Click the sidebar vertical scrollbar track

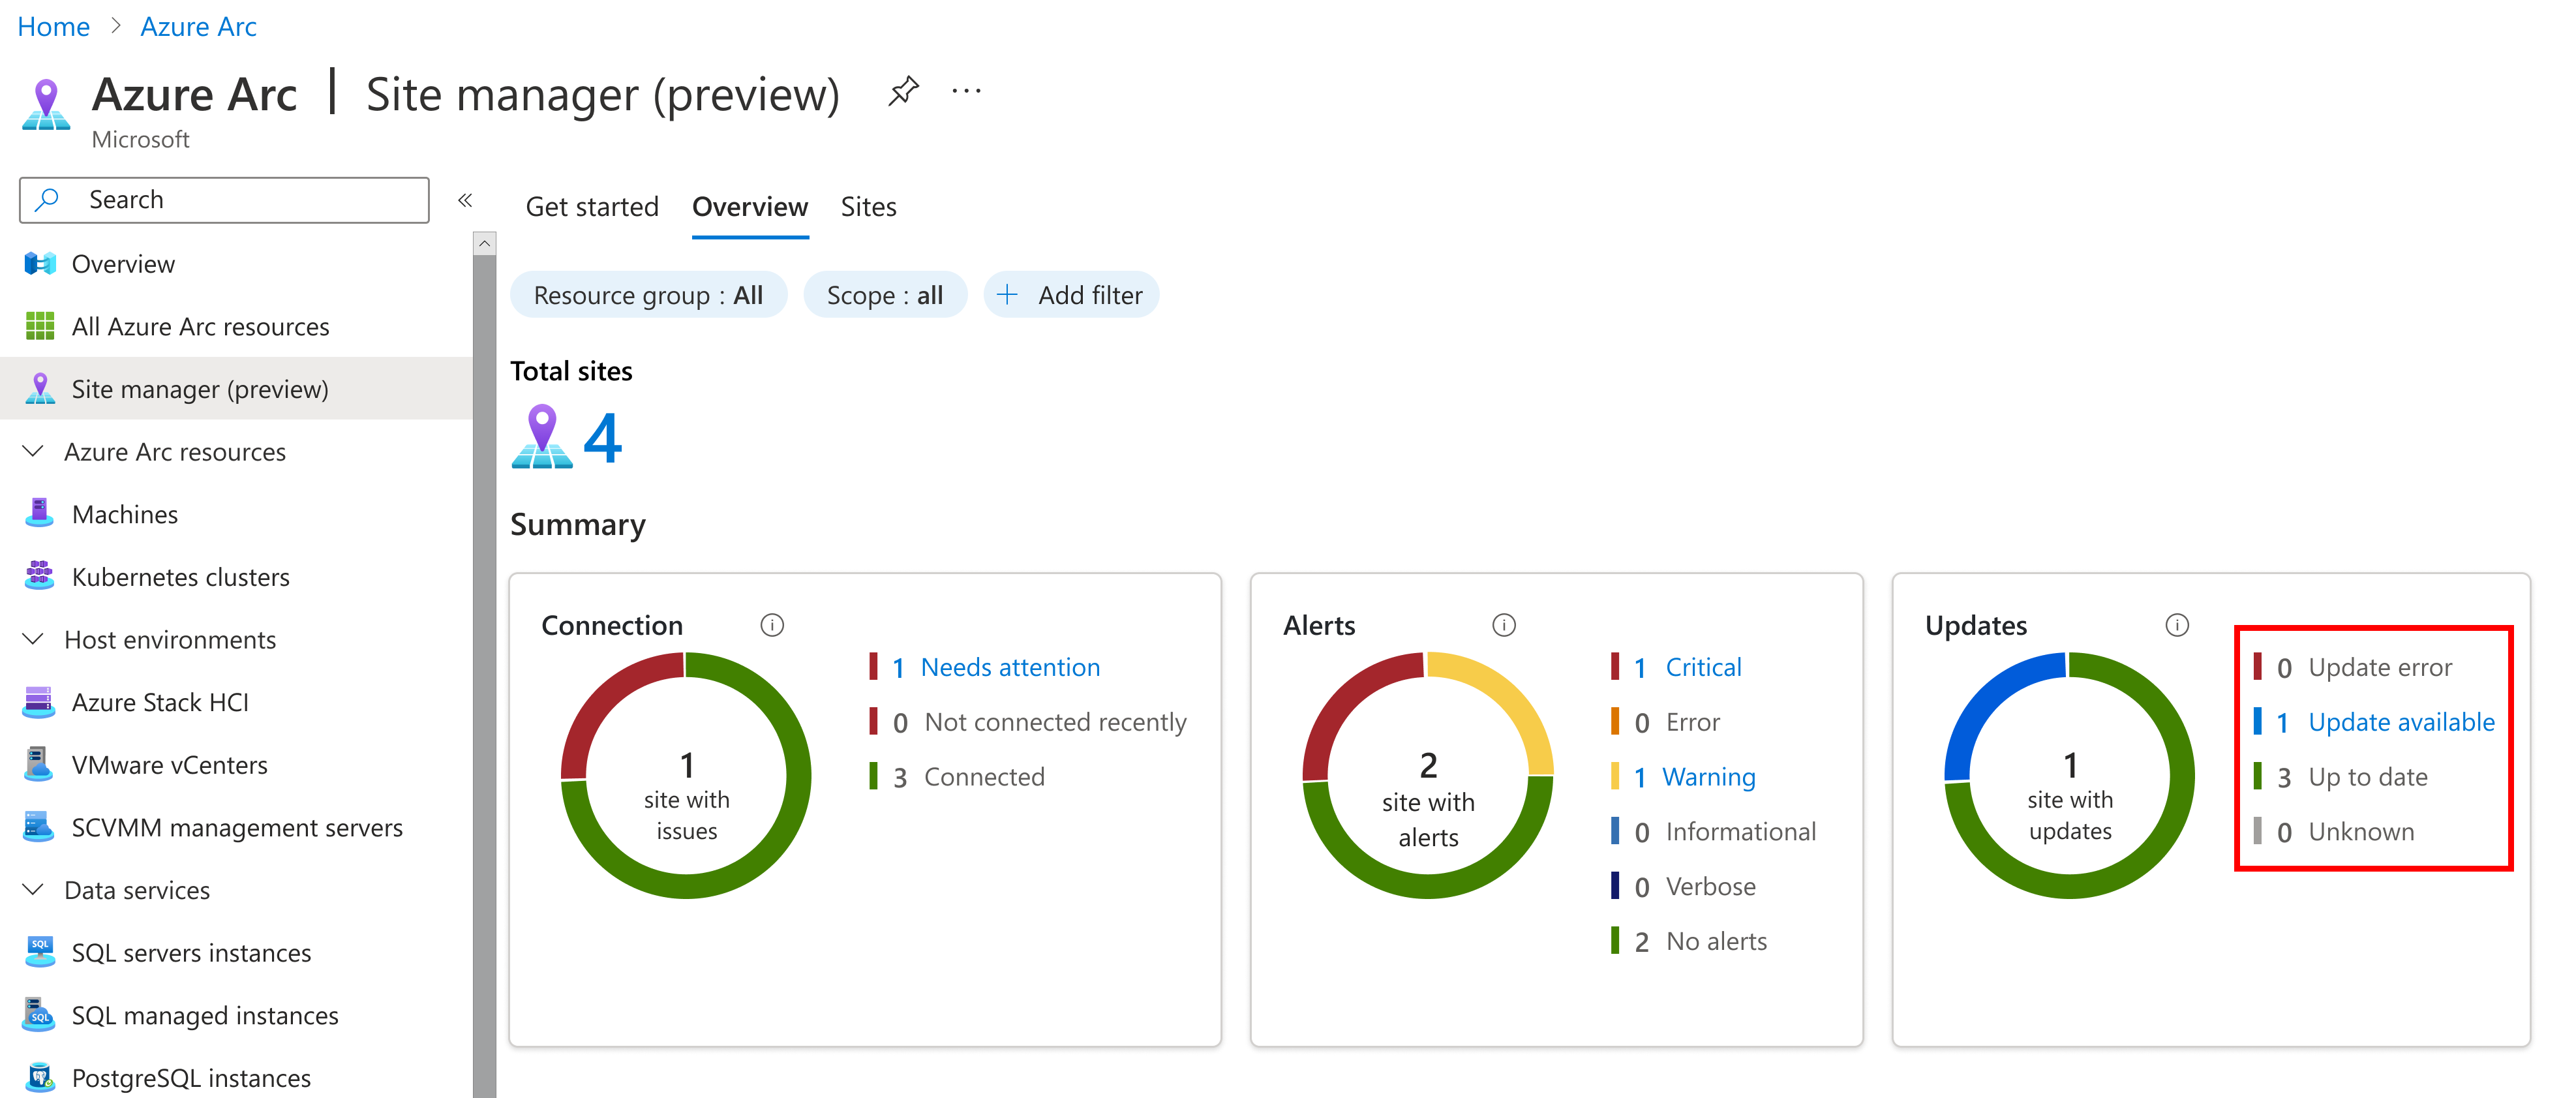click(x=484, y=676)
